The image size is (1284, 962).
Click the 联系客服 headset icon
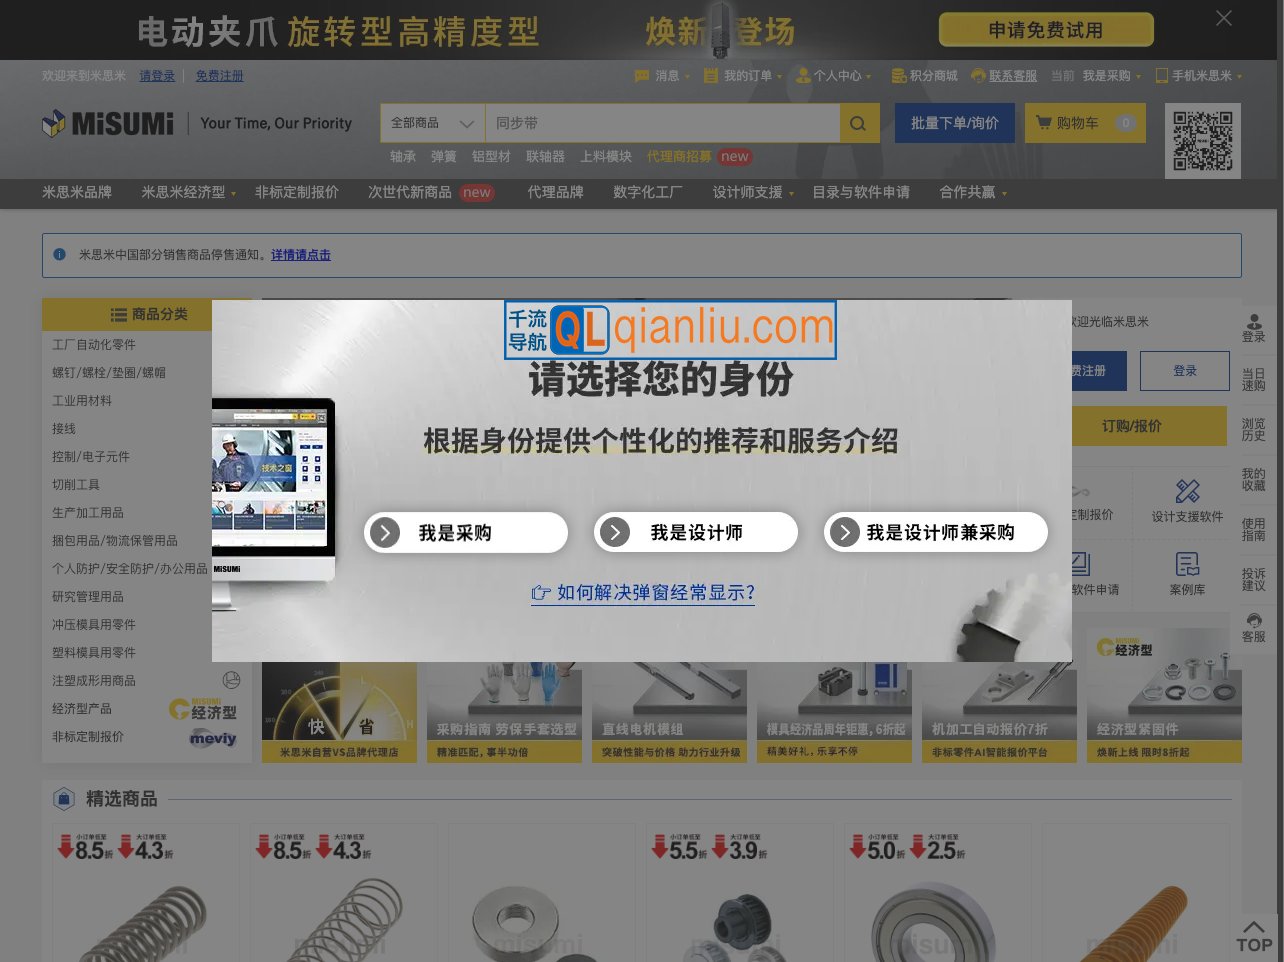[980, 75]
